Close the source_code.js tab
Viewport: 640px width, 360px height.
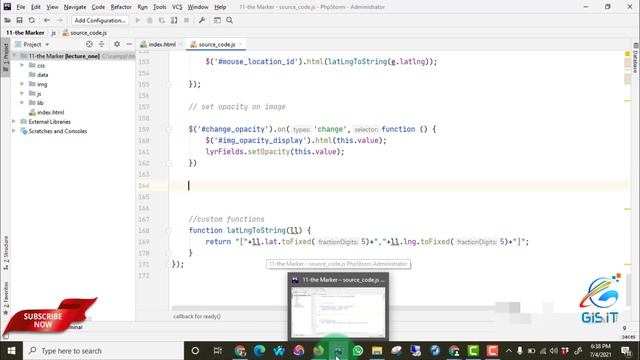click(x=241, y=44)
